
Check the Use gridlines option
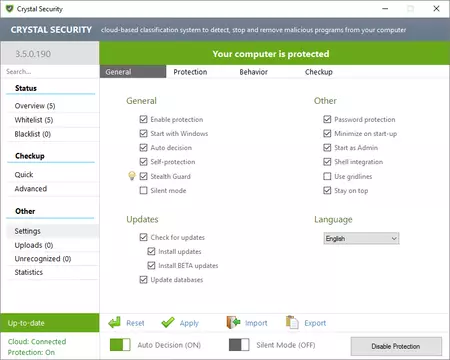coord(327,176)
